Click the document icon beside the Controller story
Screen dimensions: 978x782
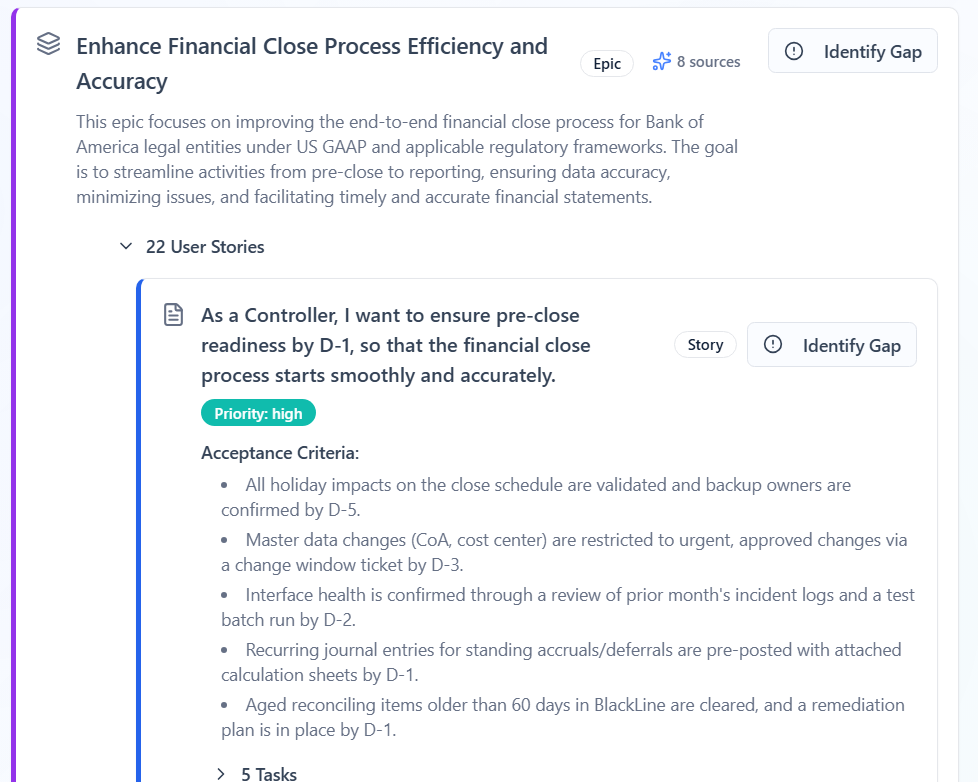pos(174,313)
